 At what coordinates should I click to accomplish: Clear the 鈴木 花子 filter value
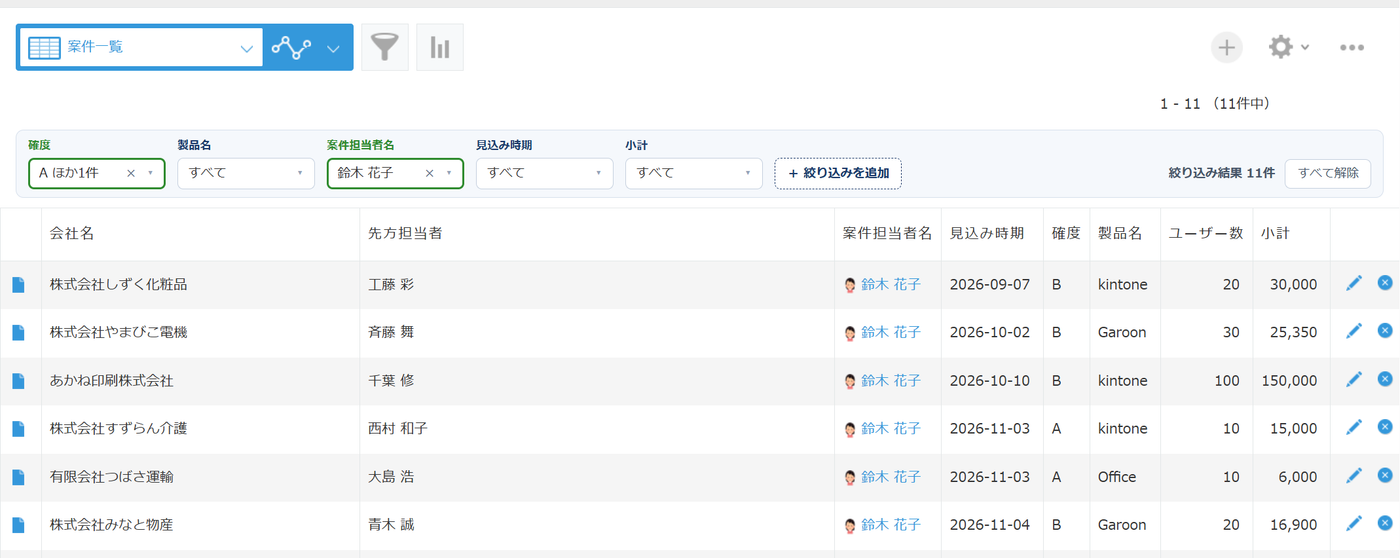click(429, 173)
